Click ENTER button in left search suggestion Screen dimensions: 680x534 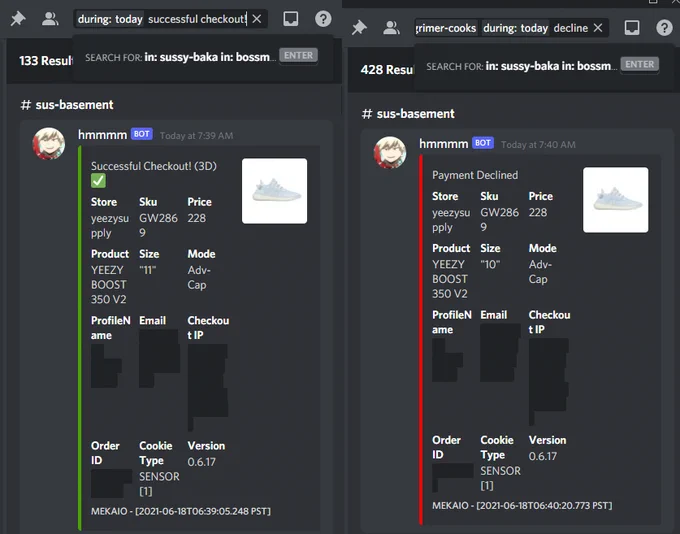pos(298,56)
